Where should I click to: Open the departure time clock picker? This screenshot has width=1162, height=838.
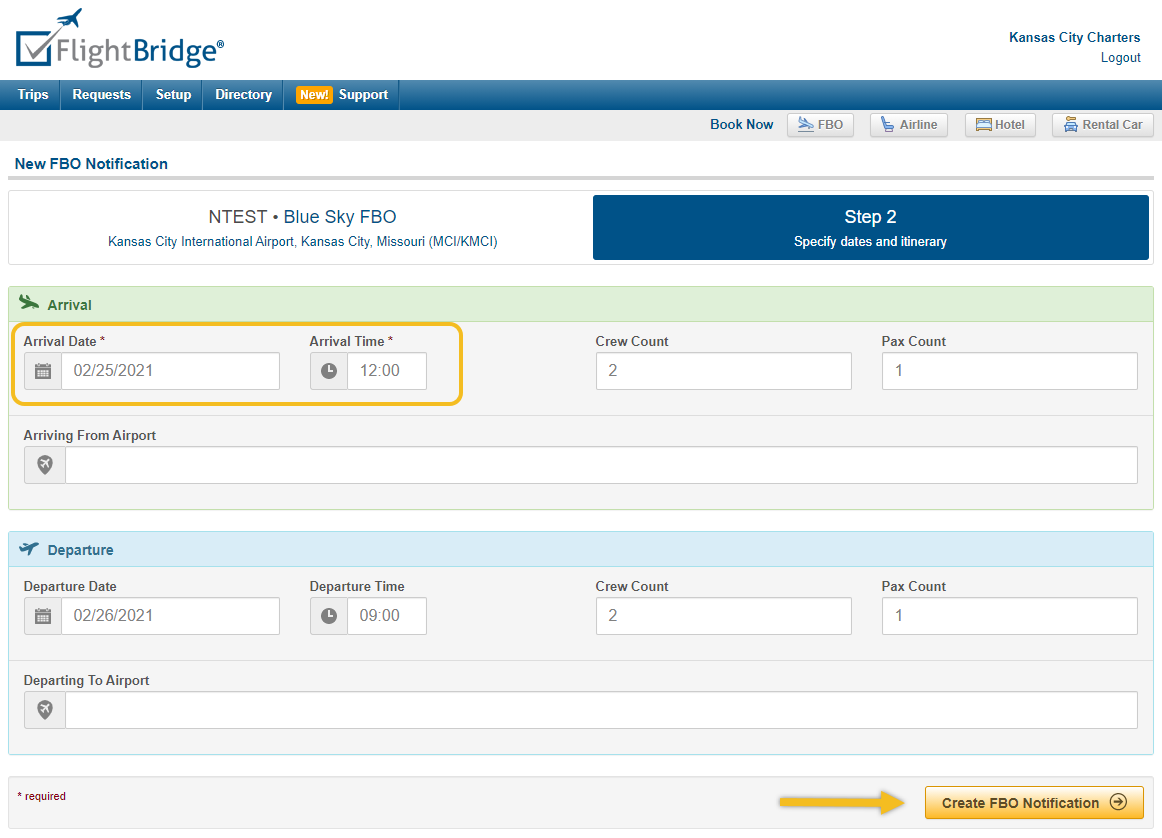pyautogui.click(x=328, y=616)
